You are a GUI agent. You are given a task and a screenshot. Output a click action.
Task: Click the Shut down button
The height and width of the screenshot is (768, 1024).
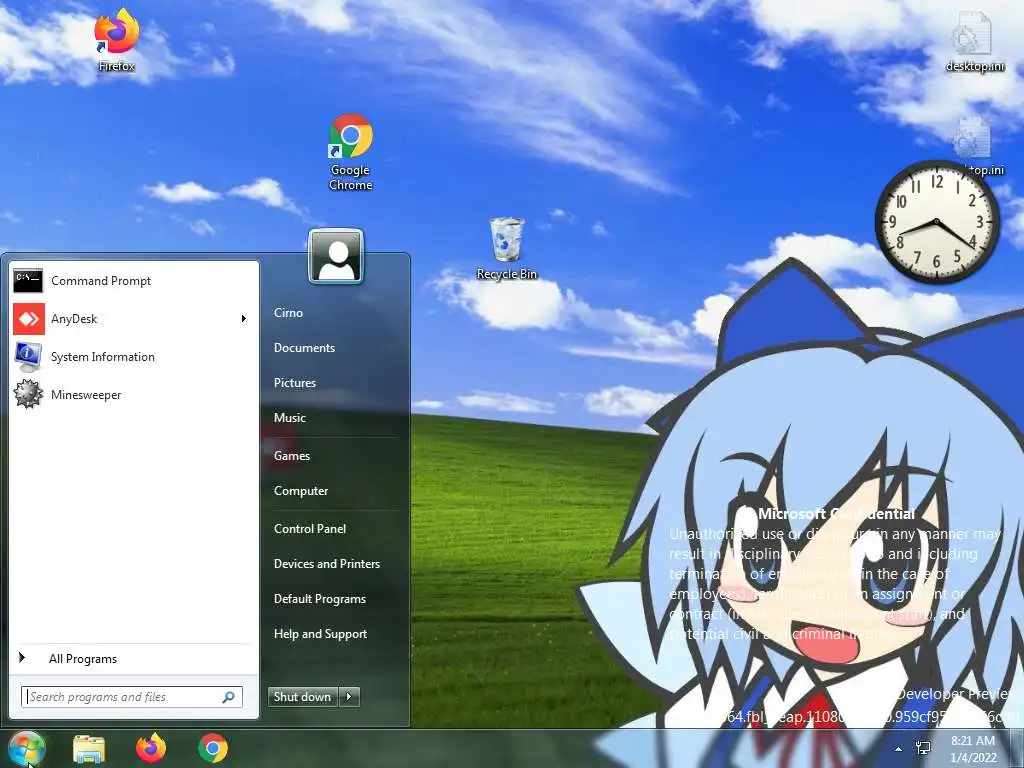point(303,697)
